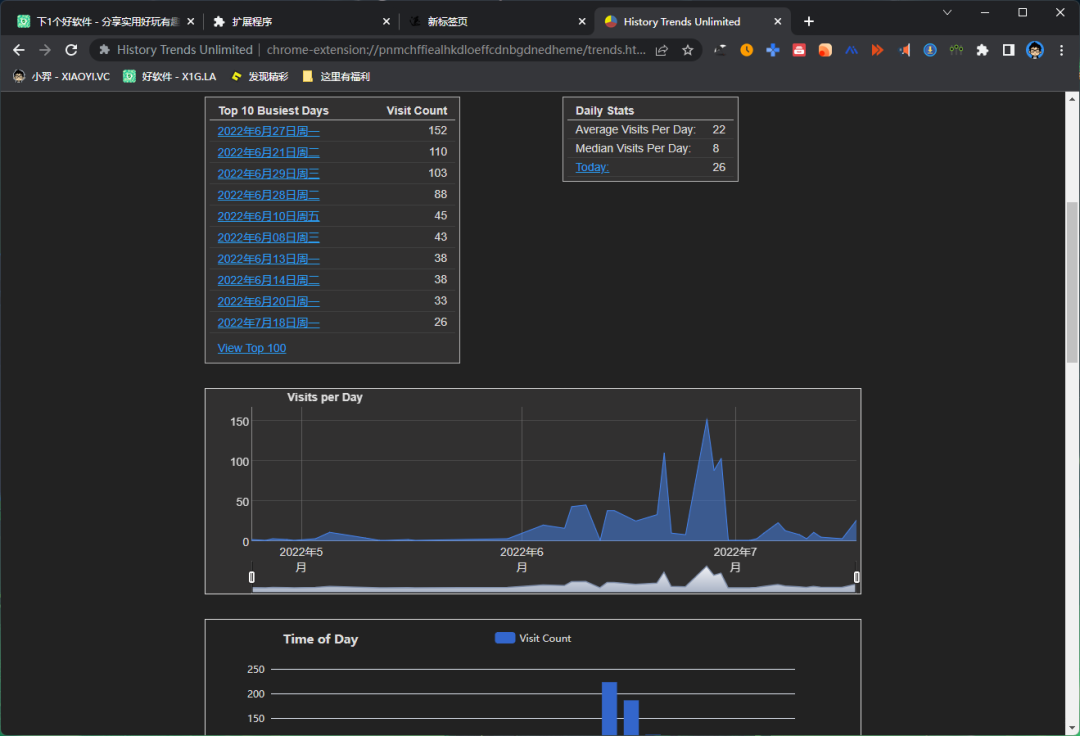
Task: Open the 2022年6月27日周一 busiest day link
Action: [268, 131]
